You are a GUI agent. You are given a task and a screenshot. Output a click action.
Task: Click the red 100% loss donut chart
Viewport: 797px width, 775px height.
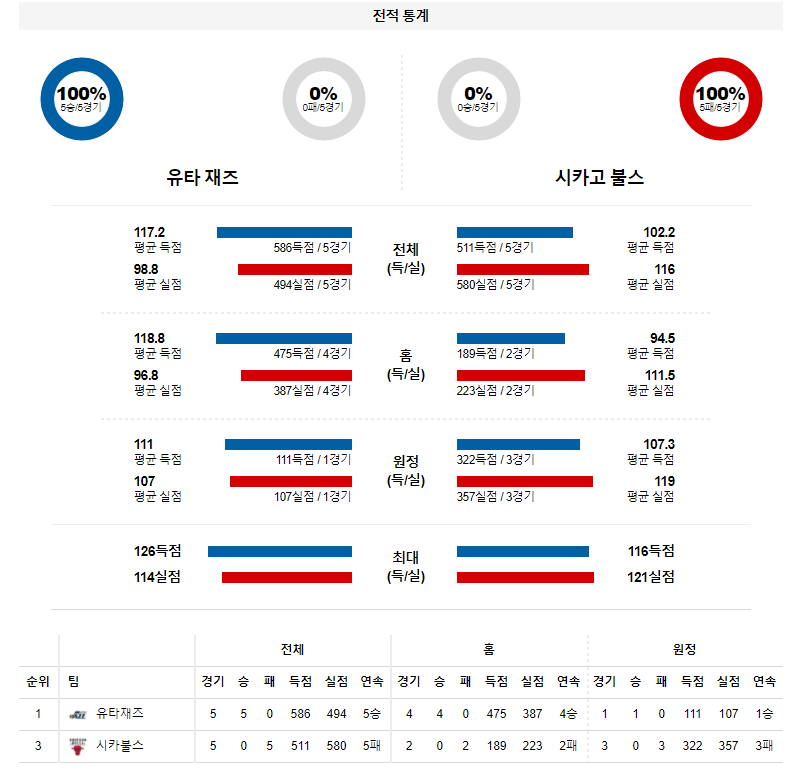(x=721, y=98)
